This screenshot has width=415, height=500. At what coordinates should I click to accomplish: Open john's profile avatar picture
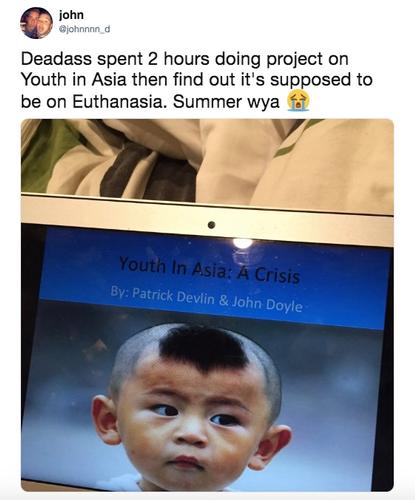37,23
